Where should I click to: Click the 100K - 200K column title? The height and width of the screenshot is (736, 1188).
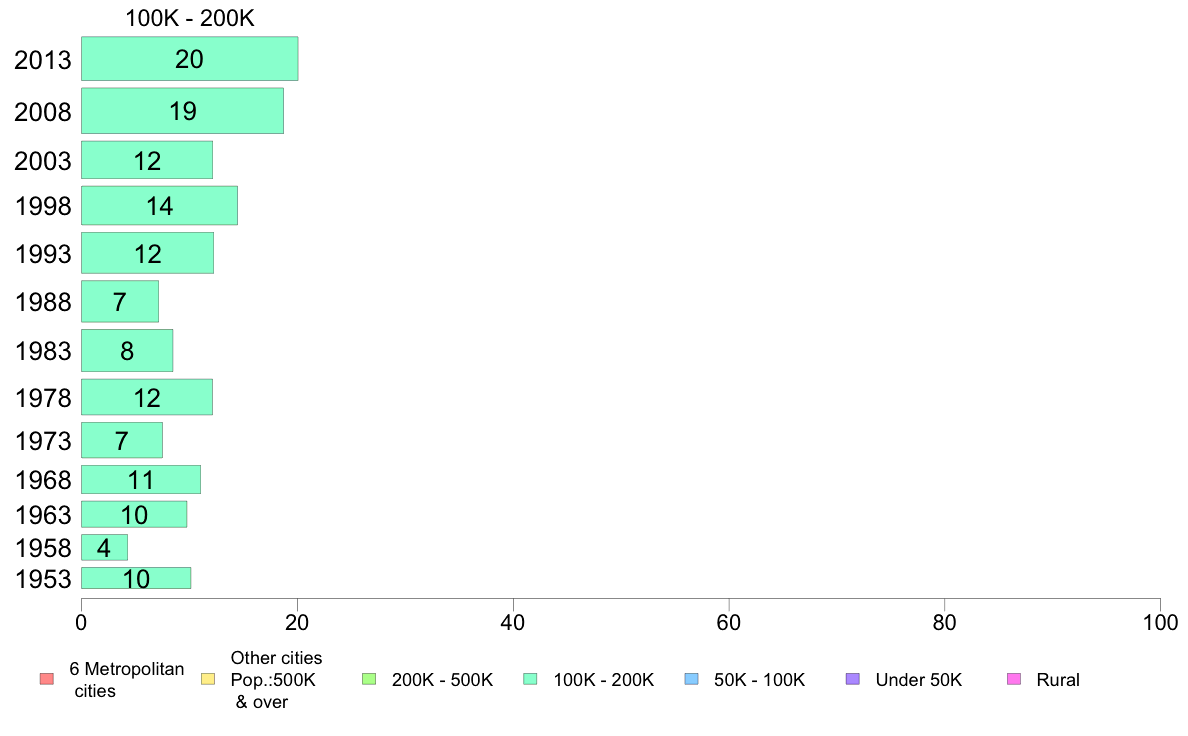tap(189, 18)
